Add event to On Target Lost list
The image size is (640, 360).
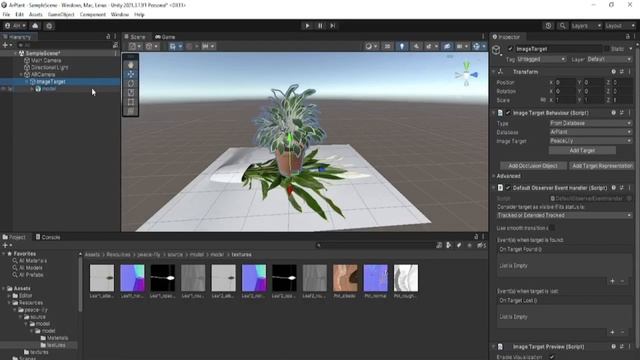(612, 332)
